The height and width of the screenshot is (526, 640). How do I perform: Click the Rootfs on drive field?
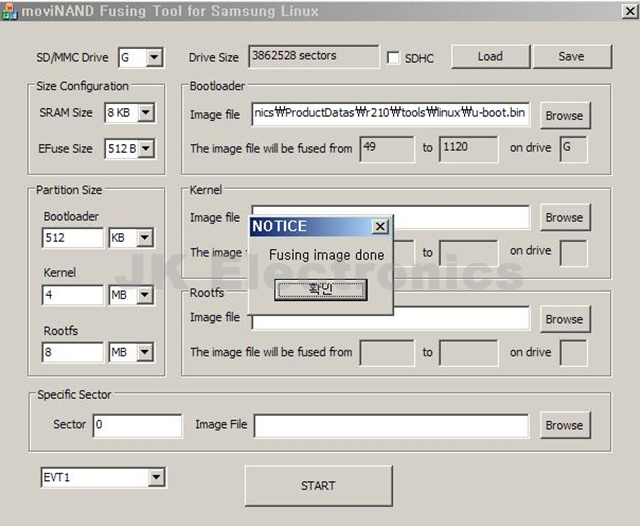(x=573, y=353)
